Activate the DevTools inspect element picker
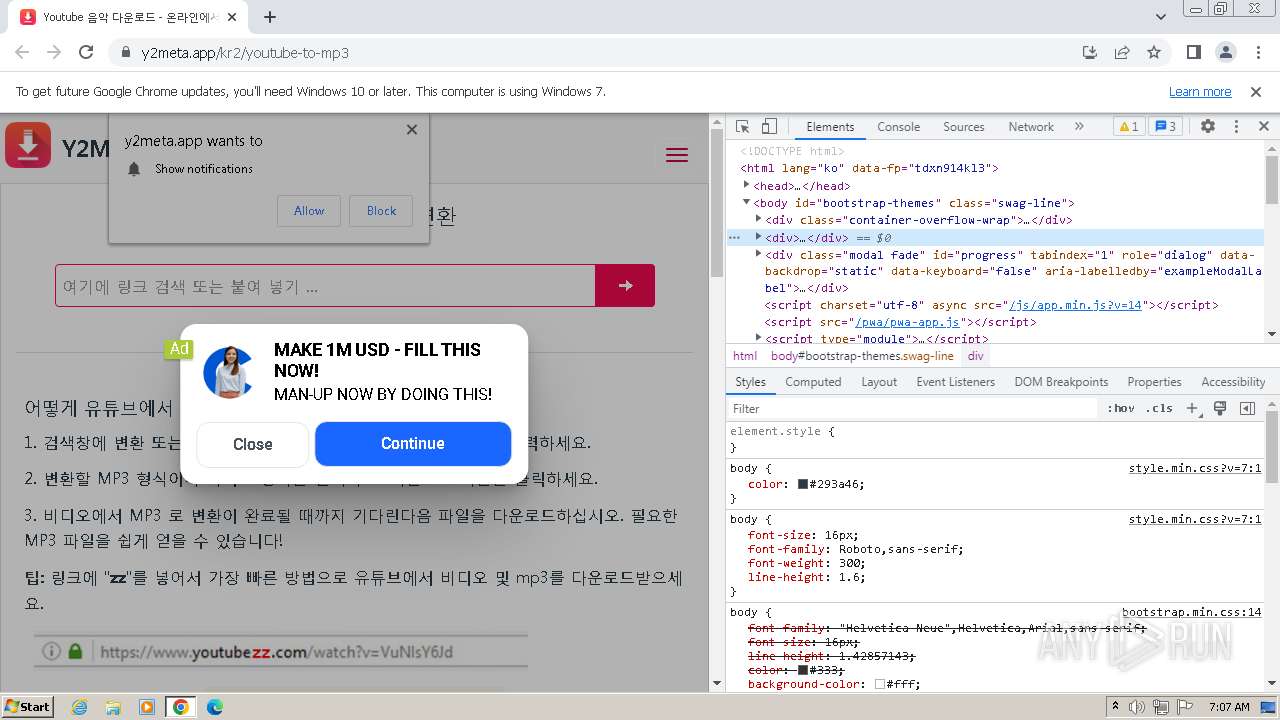The image size is (1280, 720). click(x=742, y=127)
